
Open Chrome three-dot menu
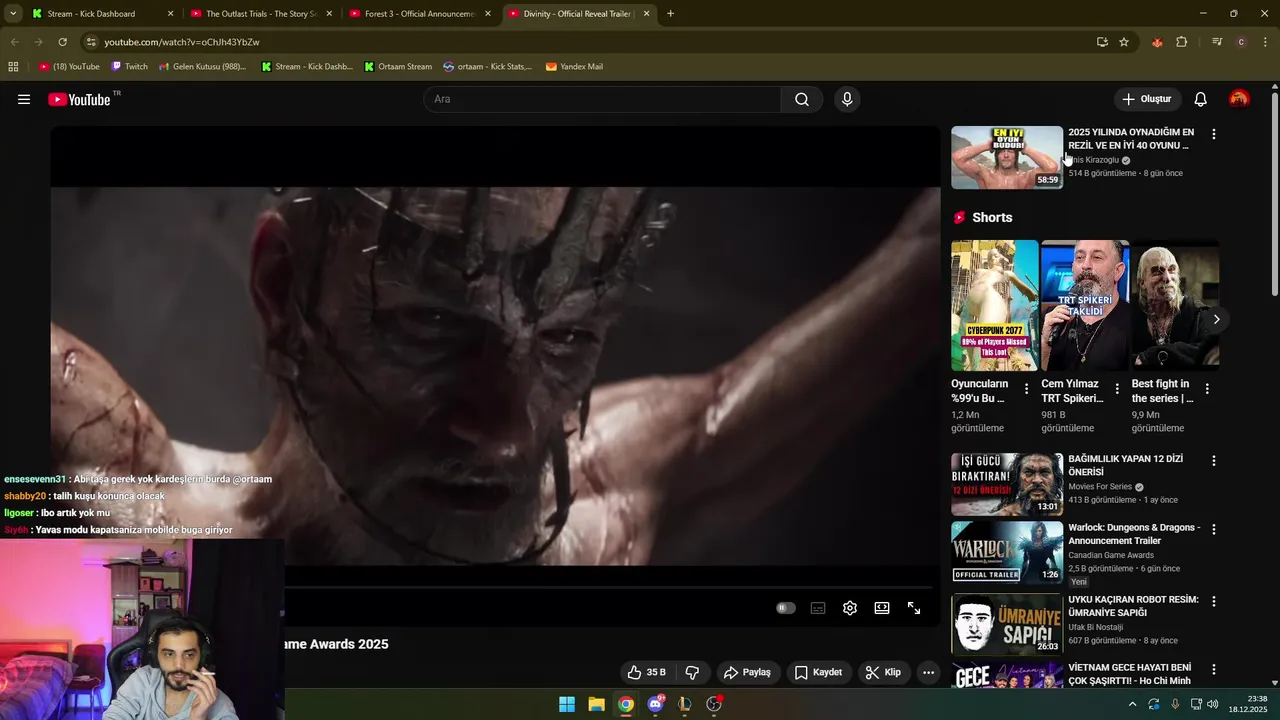1266,42
